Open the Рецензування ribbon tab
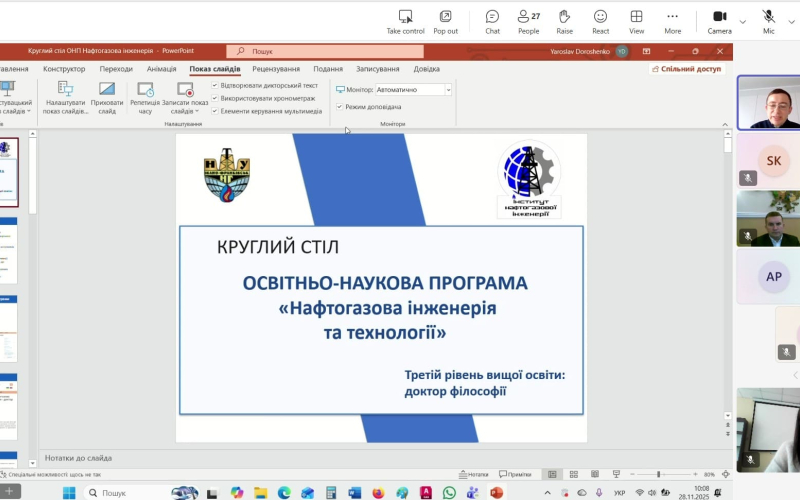 276,69
